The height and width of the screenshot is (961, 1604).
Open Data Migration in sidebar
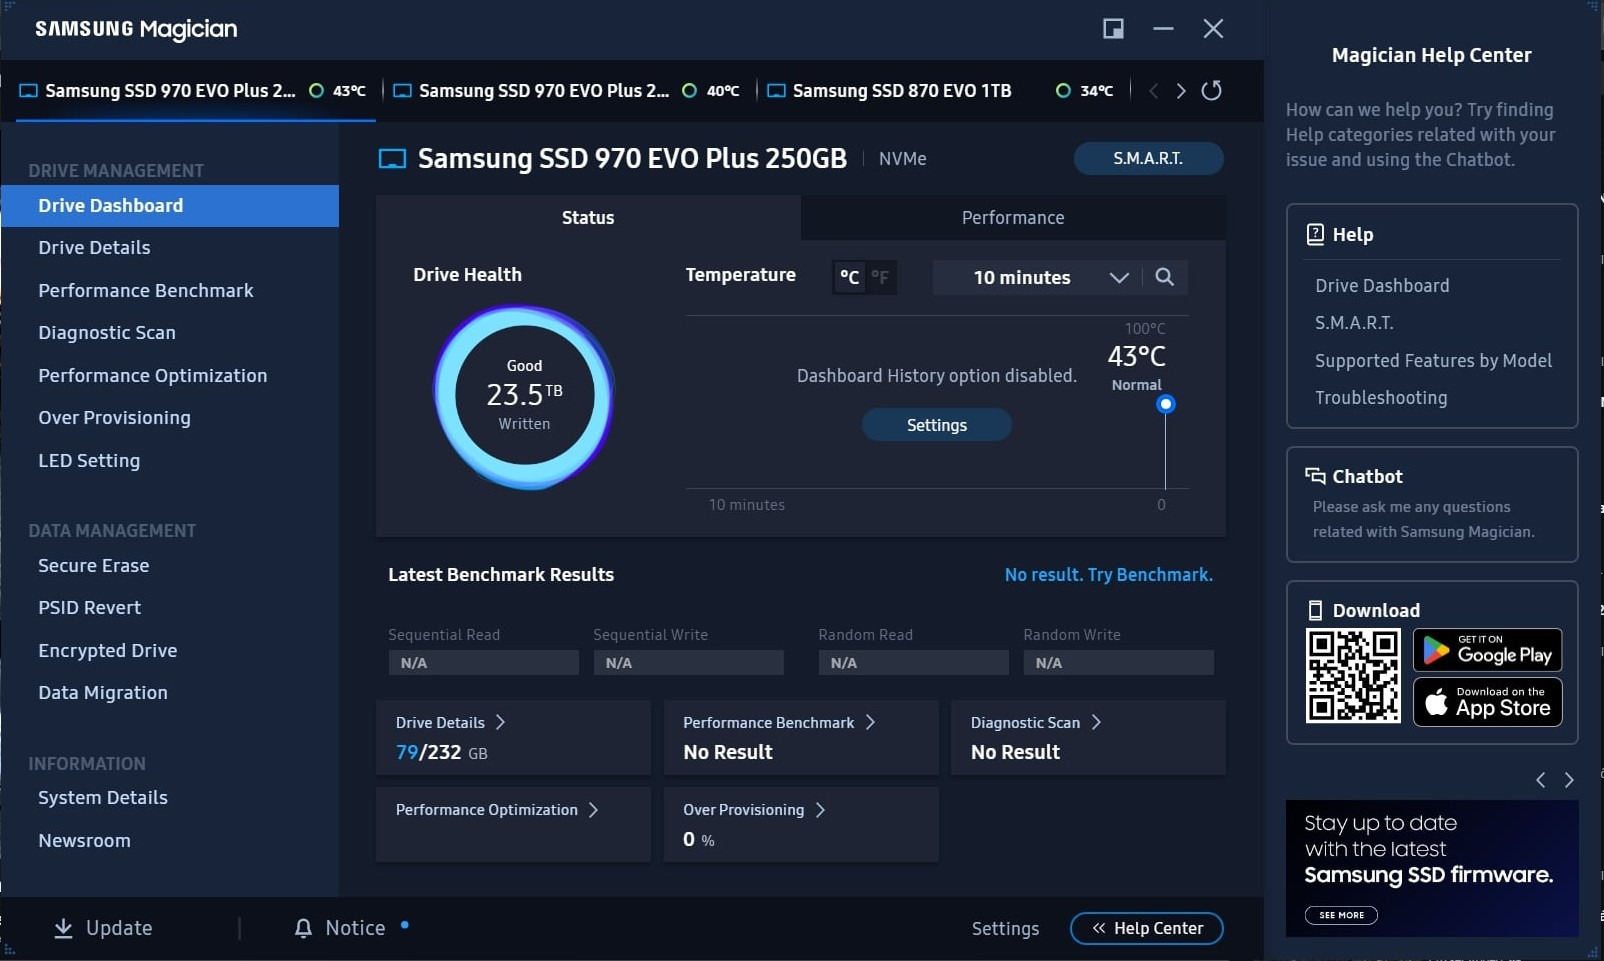click(x=103, y=693)
